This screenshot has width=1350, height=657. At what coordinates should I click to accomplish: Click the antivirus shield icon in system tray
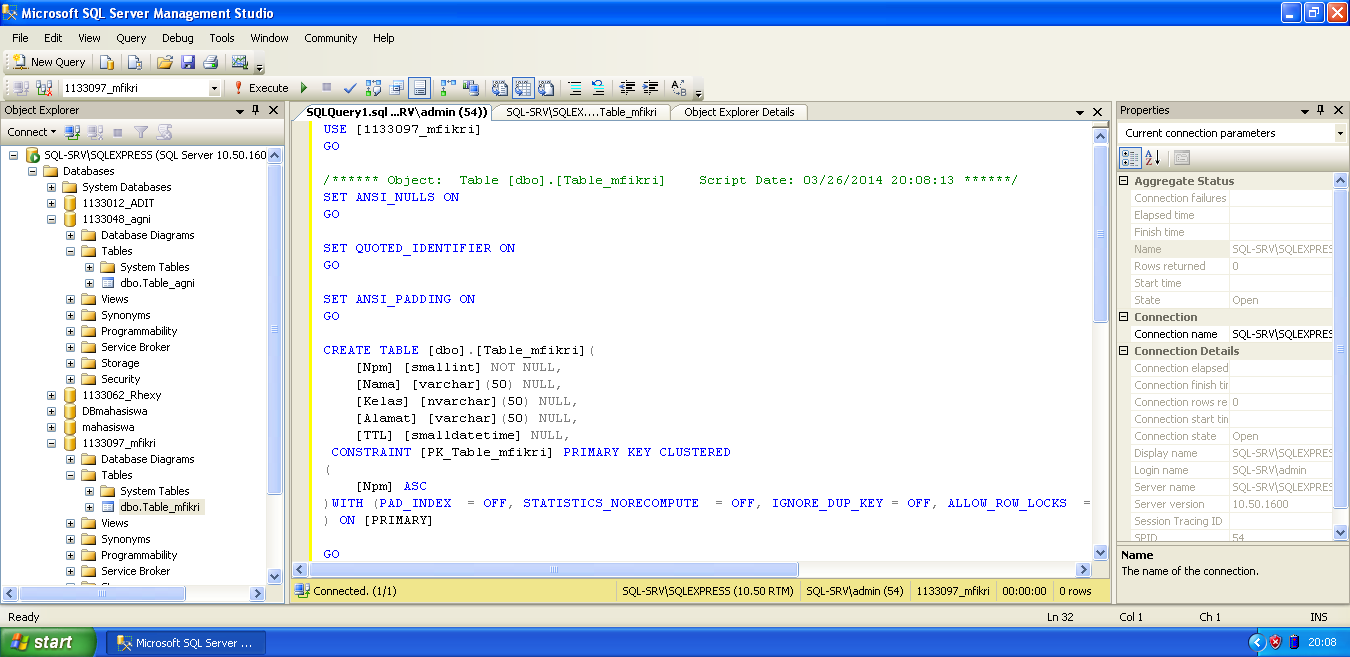click(1275, 642)
